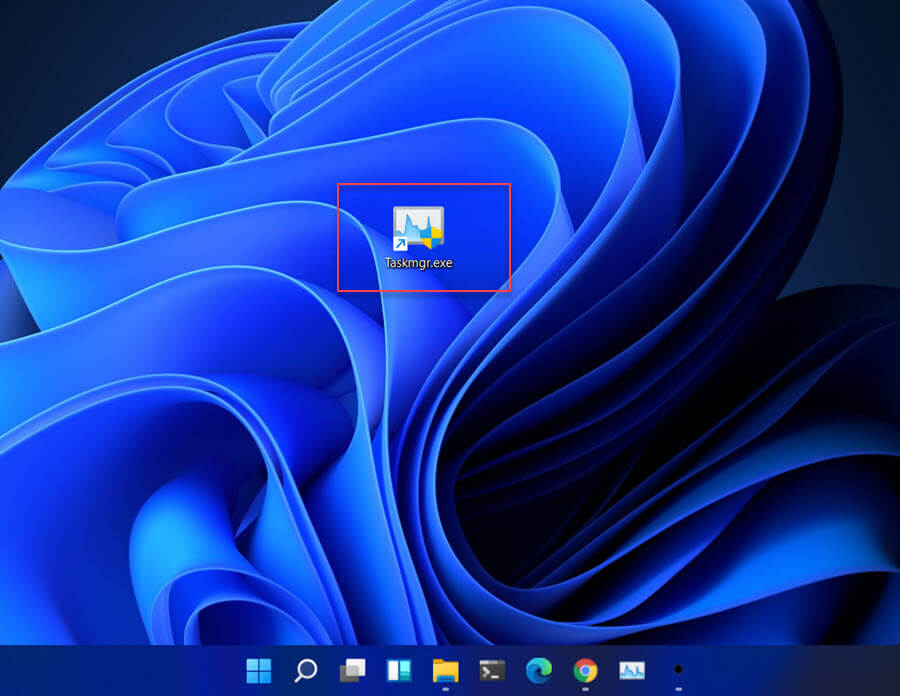Image resolution: width=900 pixels, height=696 pixels.
Task: Switch to Google Chrome in taskbar
Action: (585, 670)
